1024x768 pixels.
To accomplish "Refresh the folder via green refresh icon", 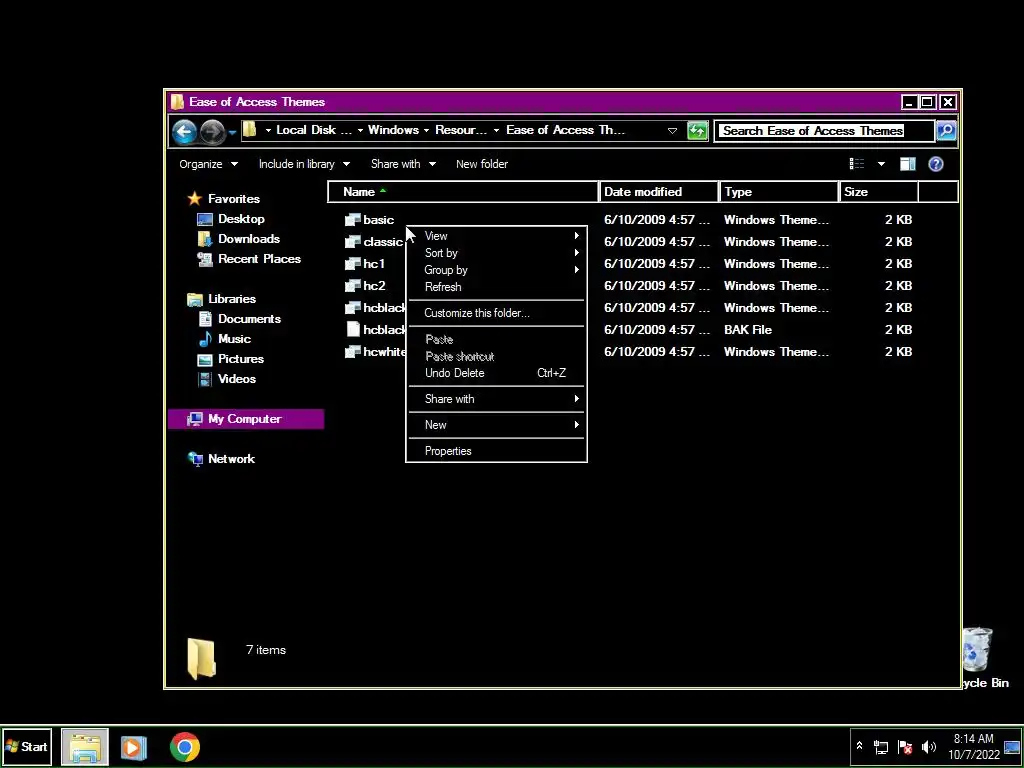I will click(697, 131).
